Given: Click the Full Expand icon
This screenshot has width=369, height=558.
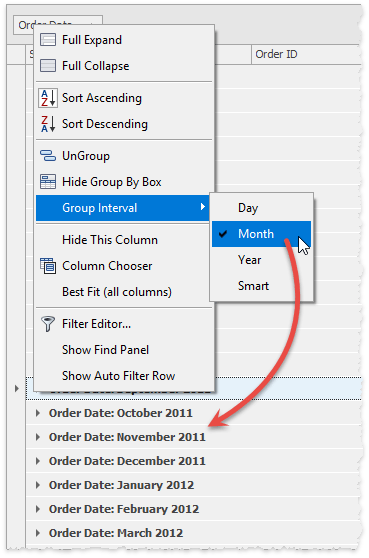Looking at the screenshot, I should tap(48, 40).
